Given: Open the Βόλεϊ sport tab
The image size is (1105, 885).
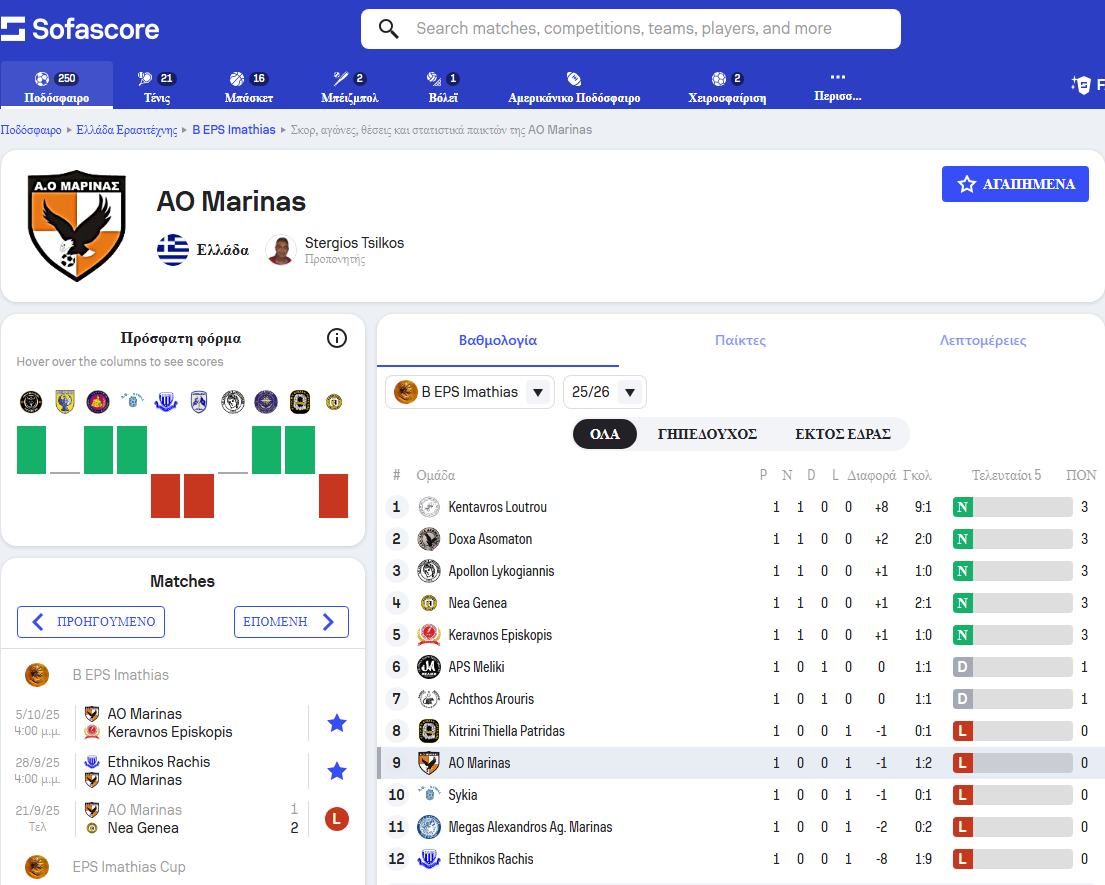Looking at the screenshot, I should (x=443, y=86).
